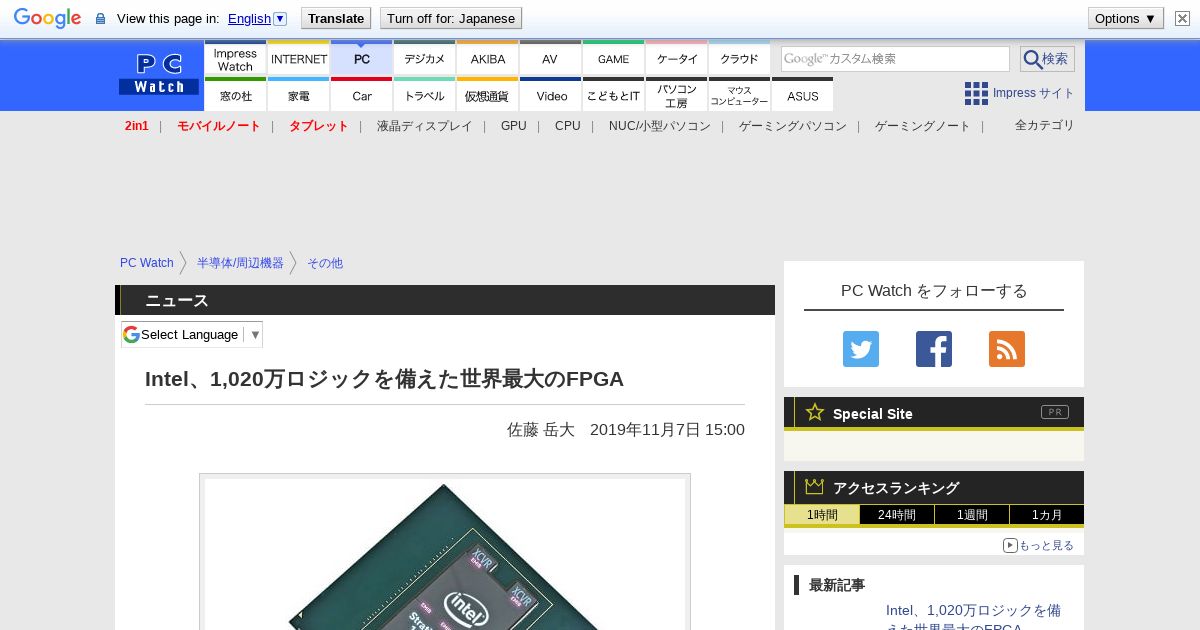Click the crown icon beside アクセスランキング
The width and height of the screenshot is (1200, 630).
point(815,487)
